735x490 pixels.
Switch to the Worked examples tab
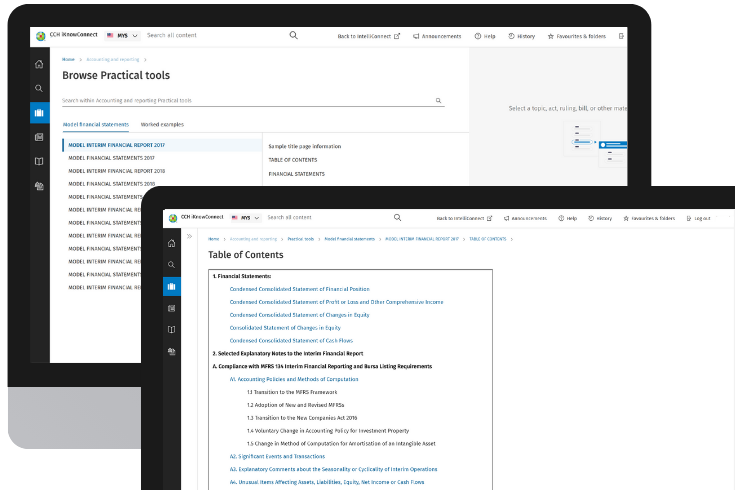coord(162,124)
